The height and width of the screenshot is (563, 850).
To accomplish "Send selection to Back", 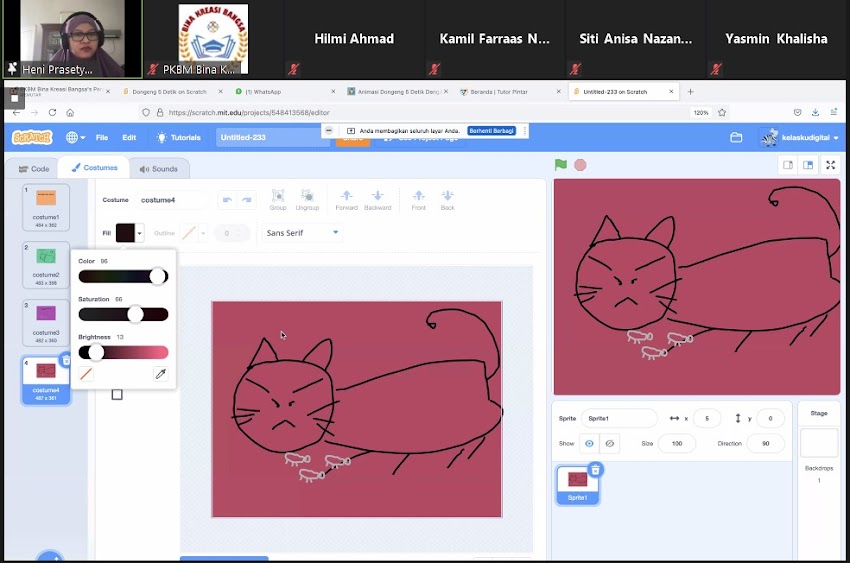I will (447, 200).
